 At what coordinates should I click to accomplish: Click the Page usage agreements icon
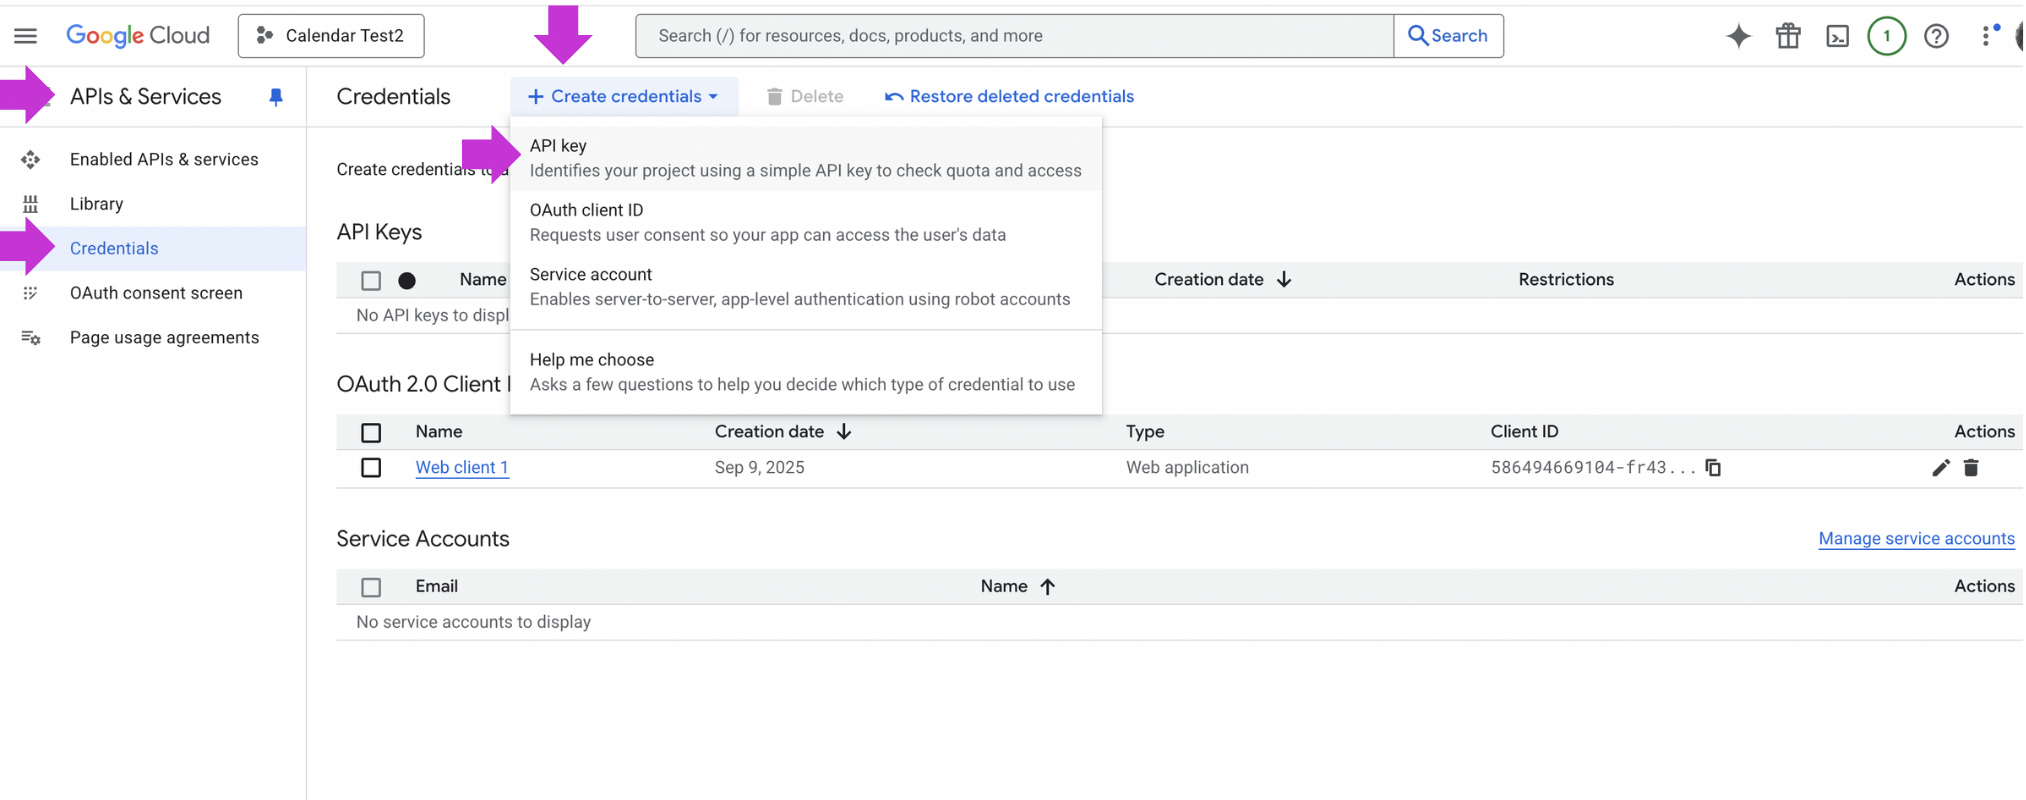click(31, 338)
